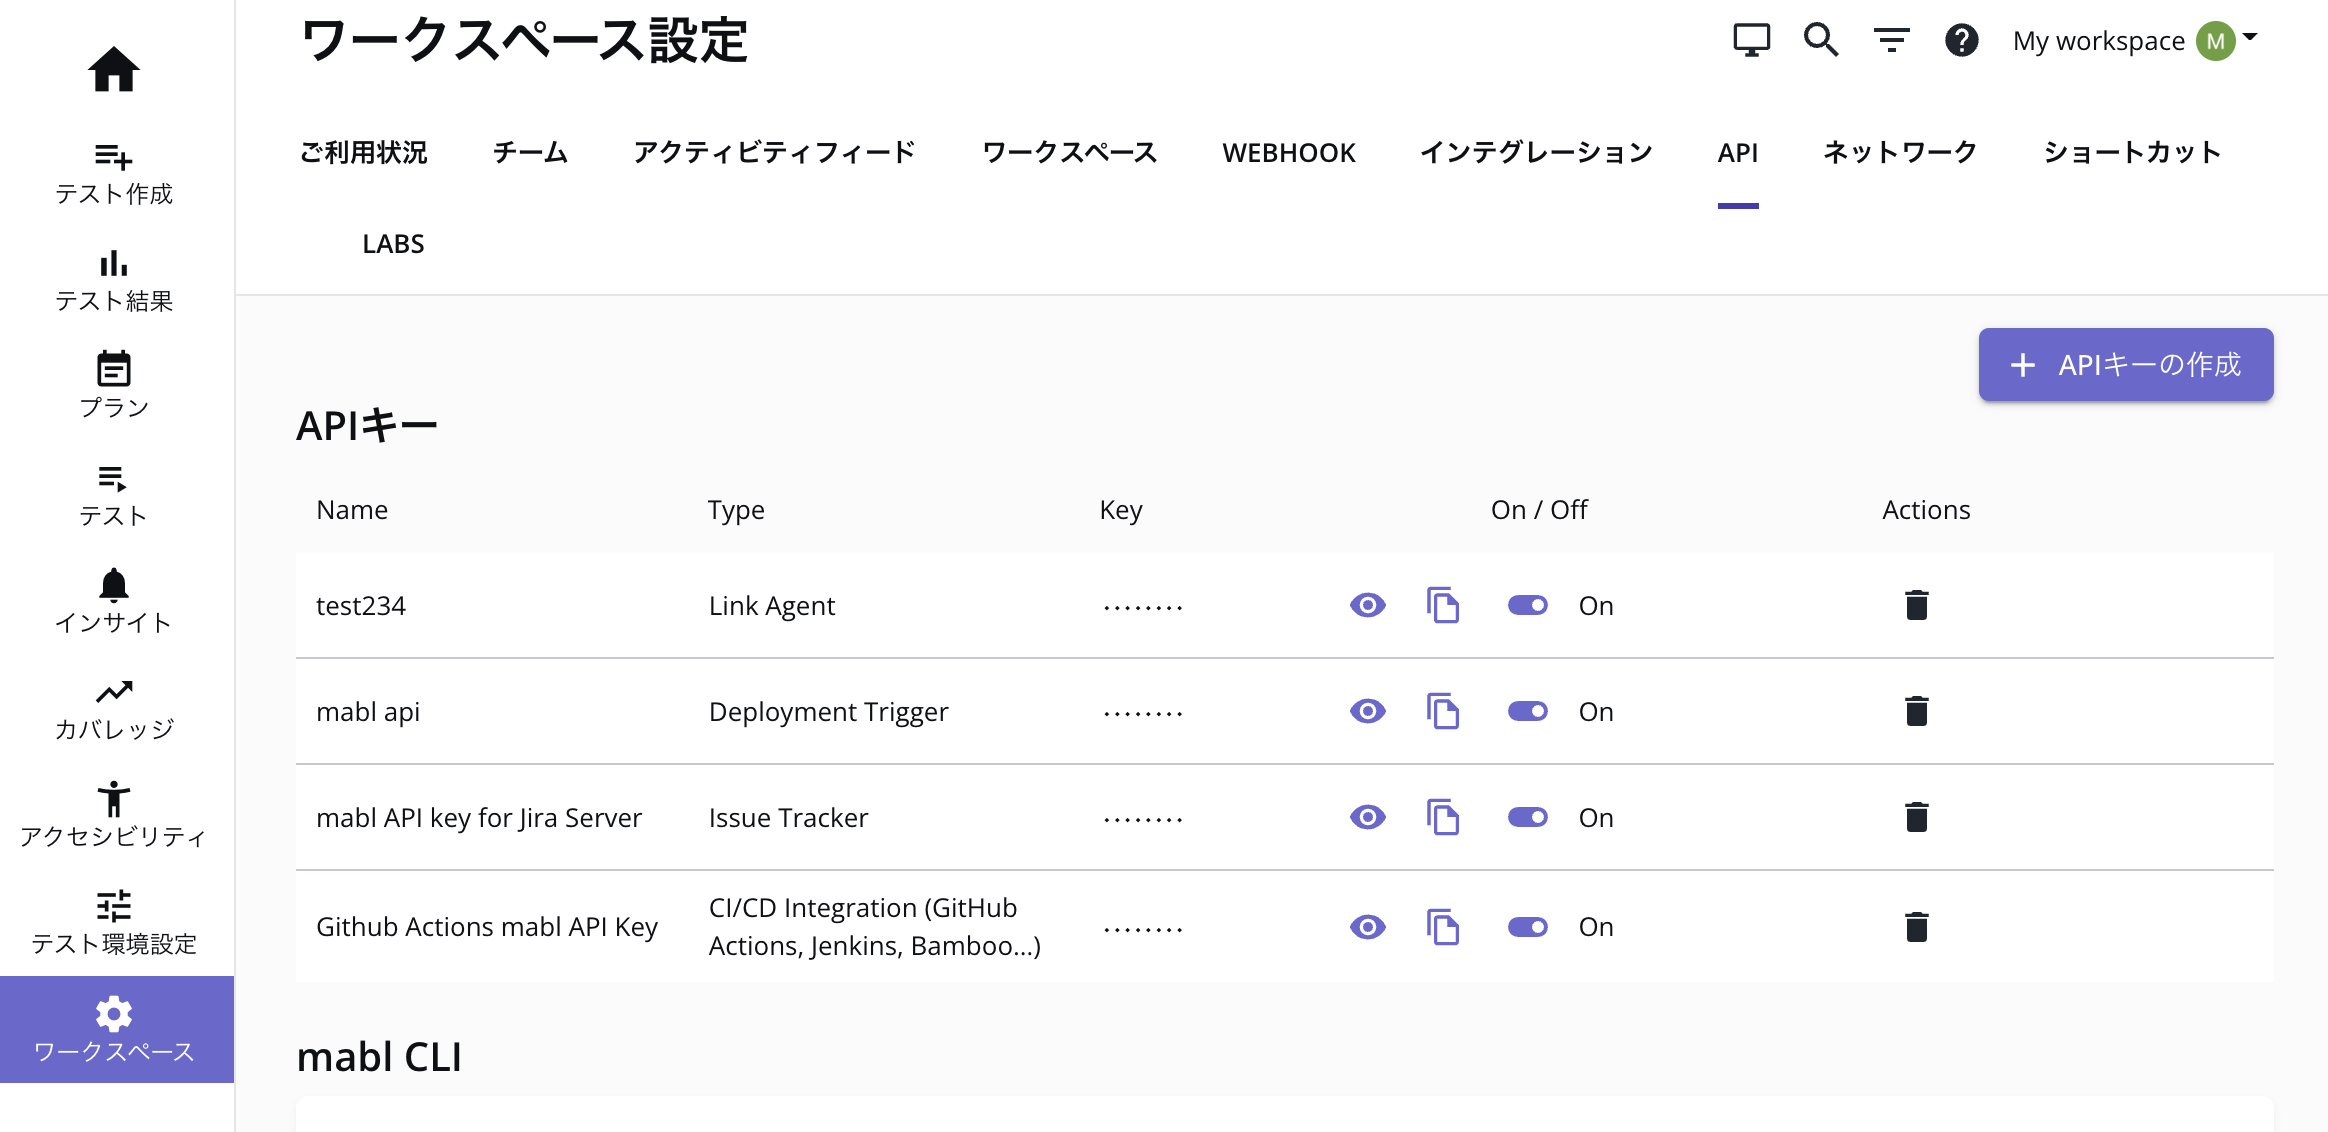Go to the home icon in sidebar
Viewport: 2328px width, 1132px height.
point(113,69)
